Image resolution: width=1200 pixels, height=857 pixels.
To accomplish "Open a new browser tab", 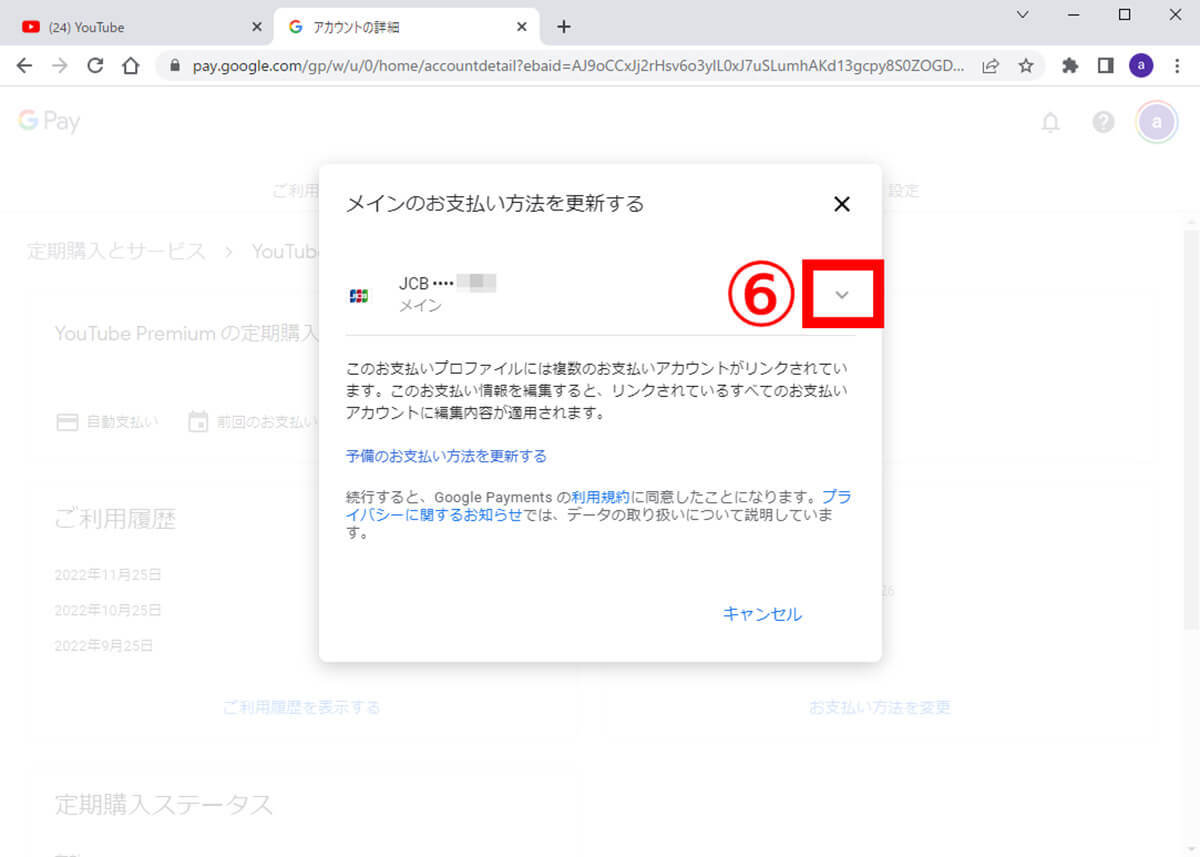I will [564, 27].
